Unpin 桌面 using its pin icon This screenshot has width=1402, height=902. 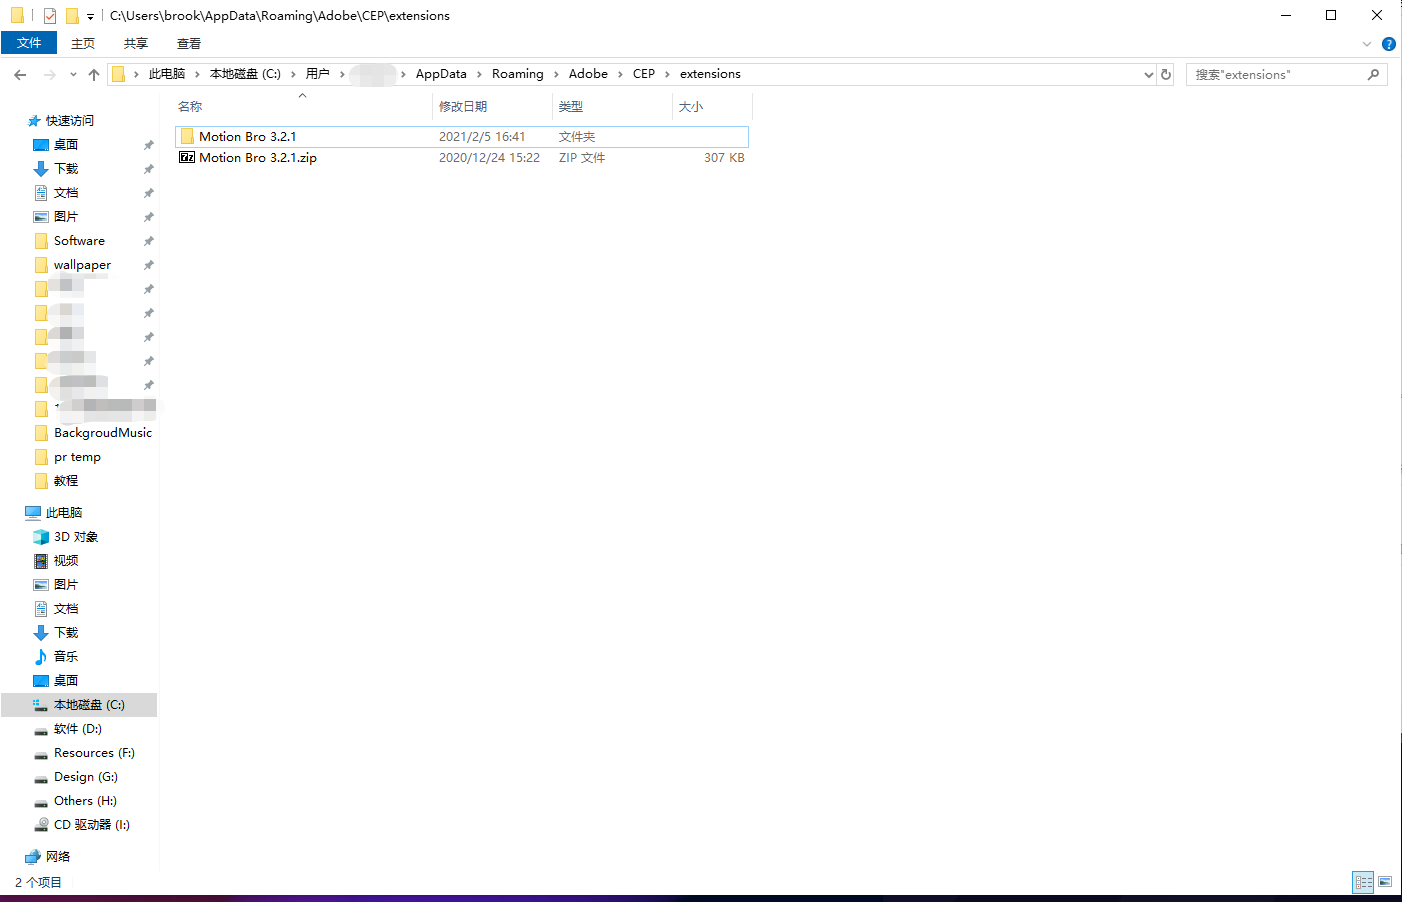tap(148, 145)
